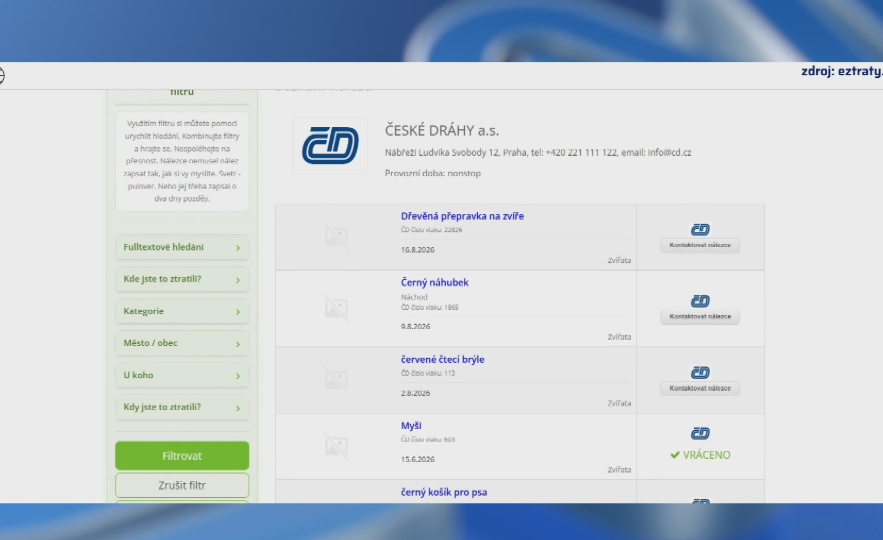Click date 9.8.2026 in Černý náhubek row

click(416, 326)
